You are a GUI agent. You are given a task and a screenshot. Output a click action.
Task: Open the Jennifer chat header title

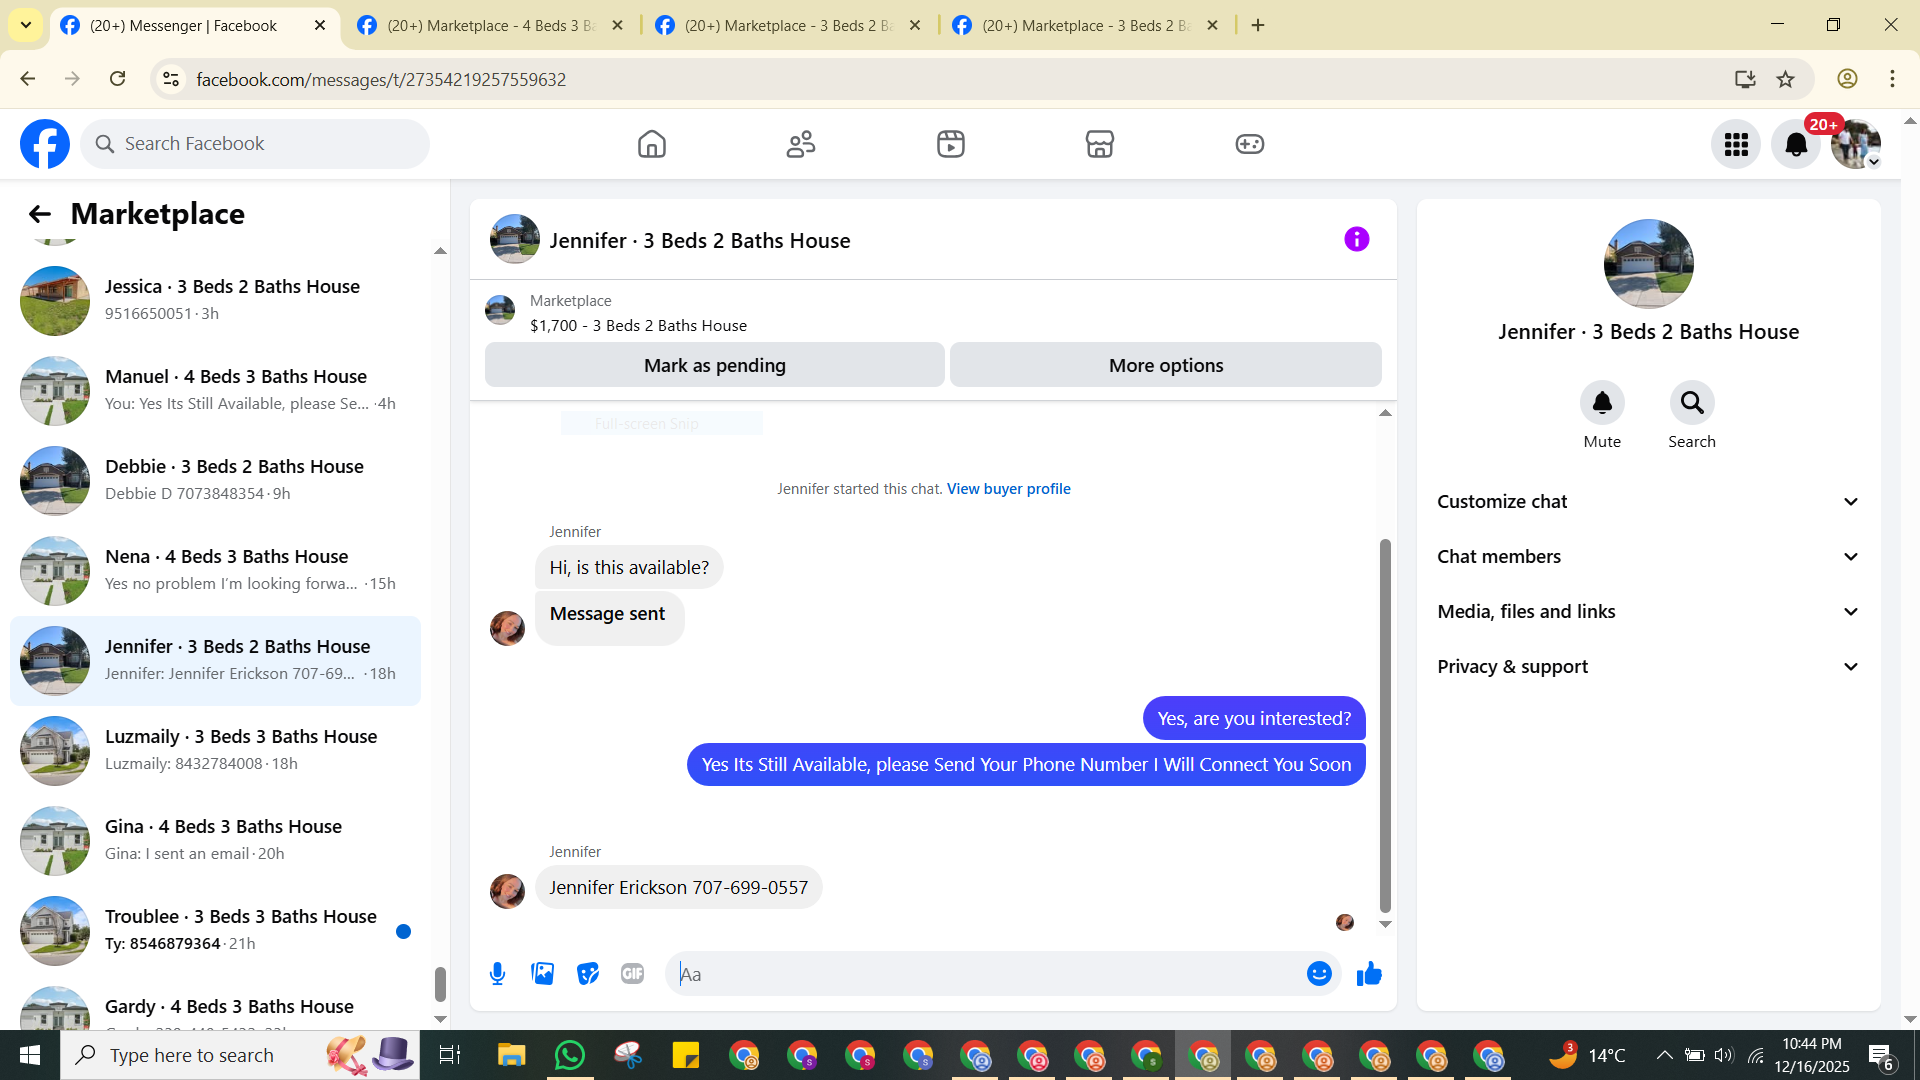coord(699,241)
